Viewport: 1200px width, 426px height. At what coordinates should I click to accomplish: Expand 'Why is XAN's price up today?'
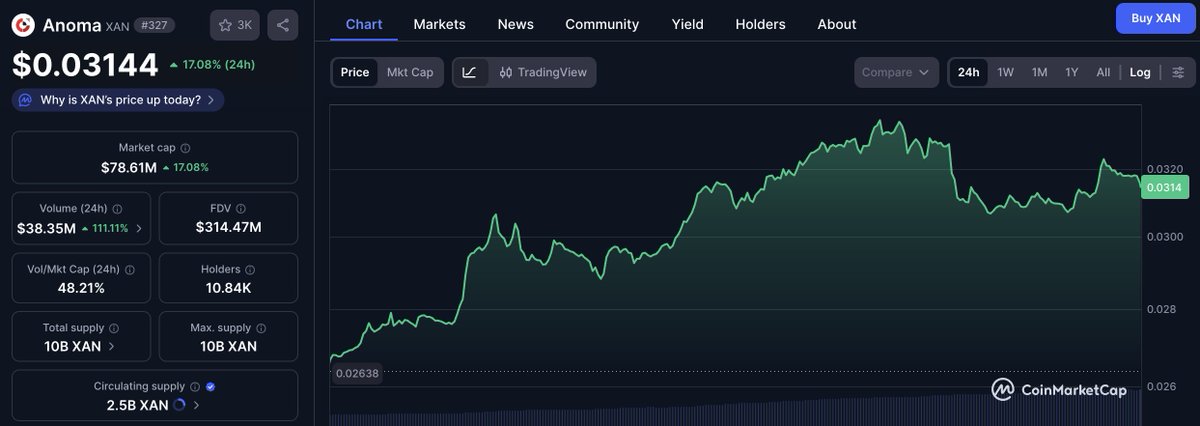click(118, 100)
